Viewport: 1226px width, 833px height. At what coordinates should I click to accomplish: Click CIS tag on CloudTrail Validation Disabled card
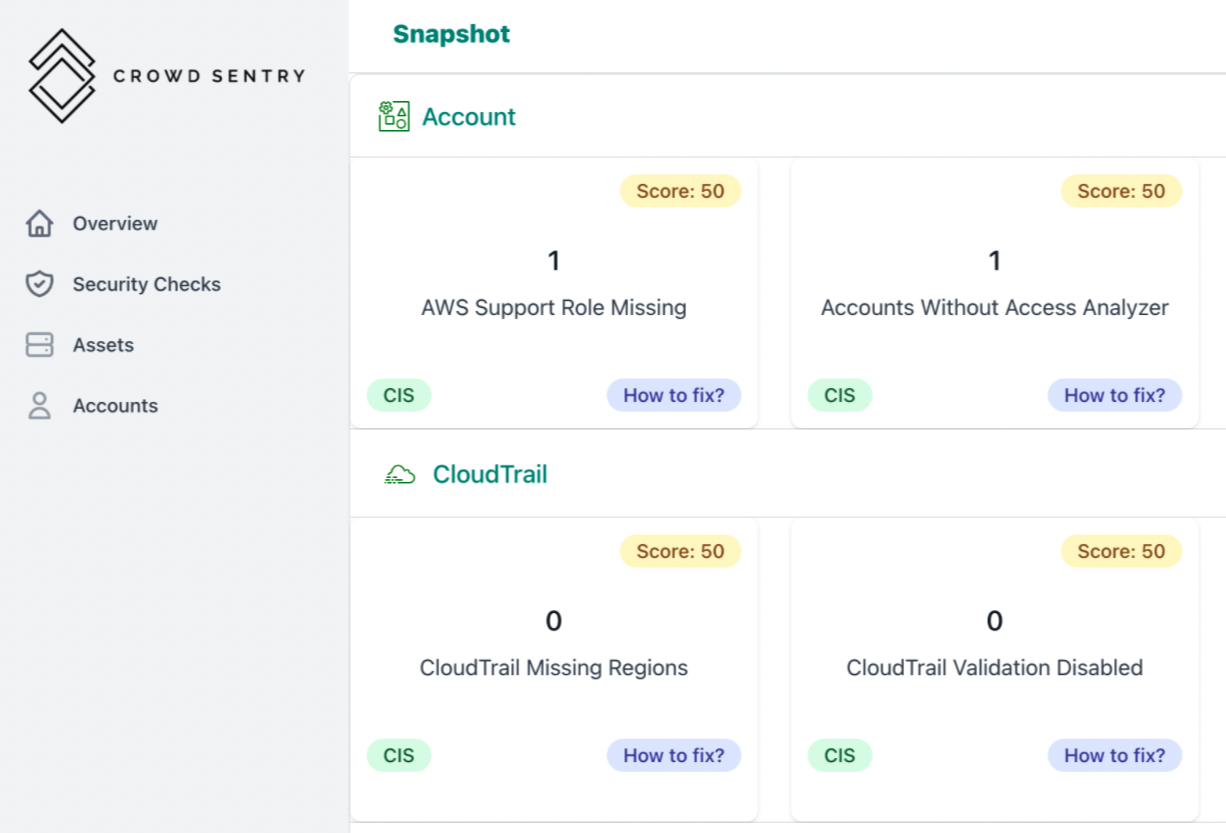tap(839, 755)
